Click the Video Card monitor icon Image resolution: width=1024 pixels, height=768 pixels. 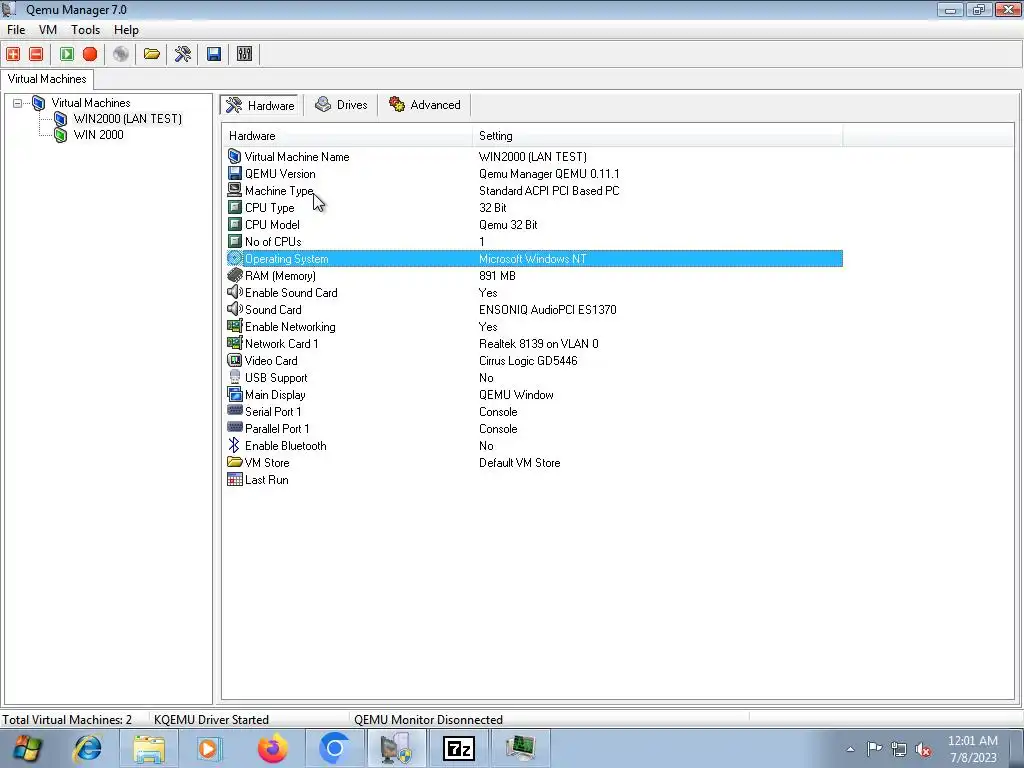click(234, 360)
